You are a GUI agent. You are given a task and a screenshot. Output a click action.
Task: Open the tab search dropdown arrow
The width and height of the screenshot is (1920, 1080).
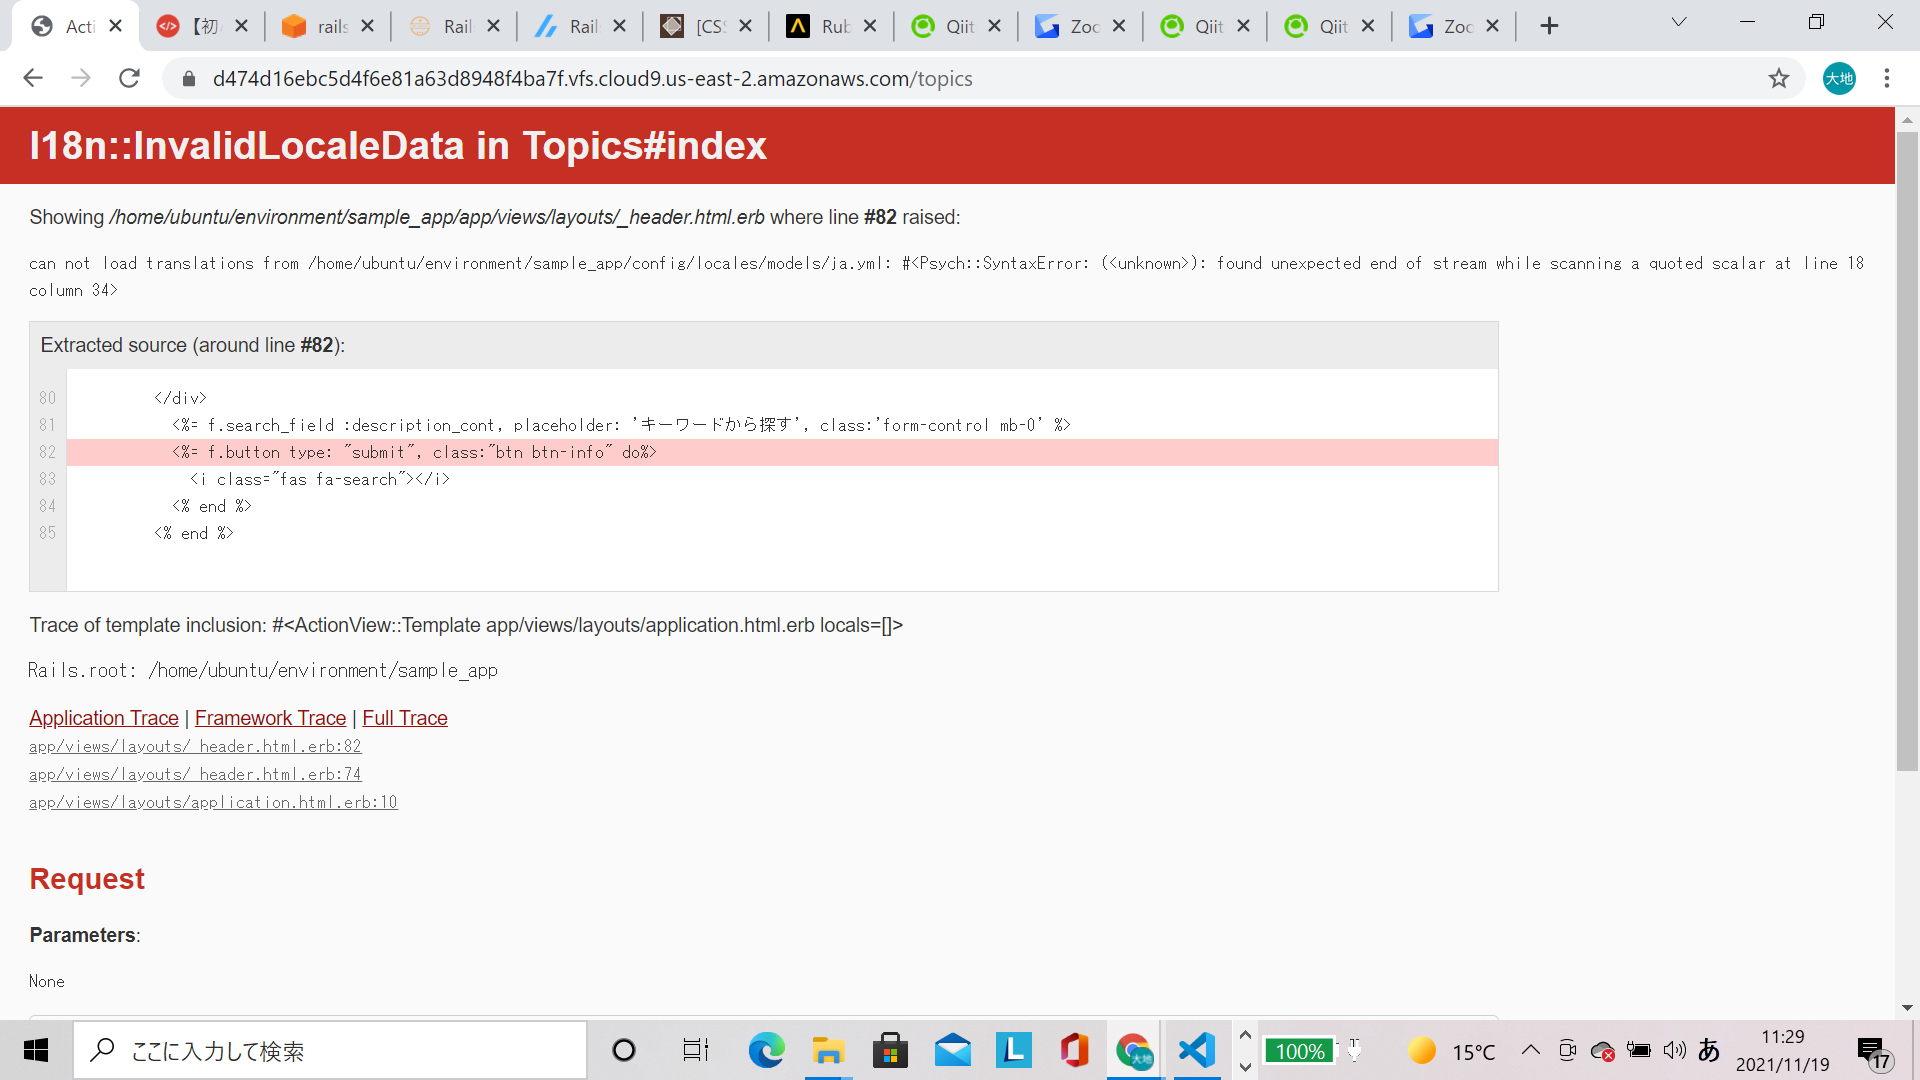pos(1679,22)
